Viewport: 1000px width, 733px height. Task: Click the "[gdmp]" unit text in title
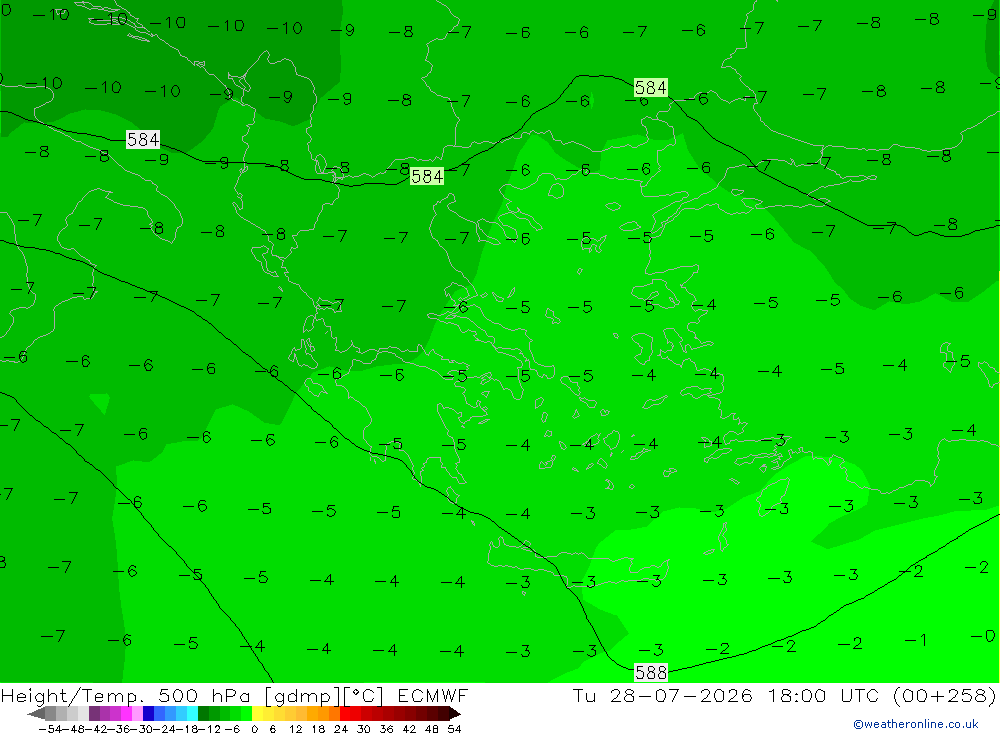pos(302,695)
